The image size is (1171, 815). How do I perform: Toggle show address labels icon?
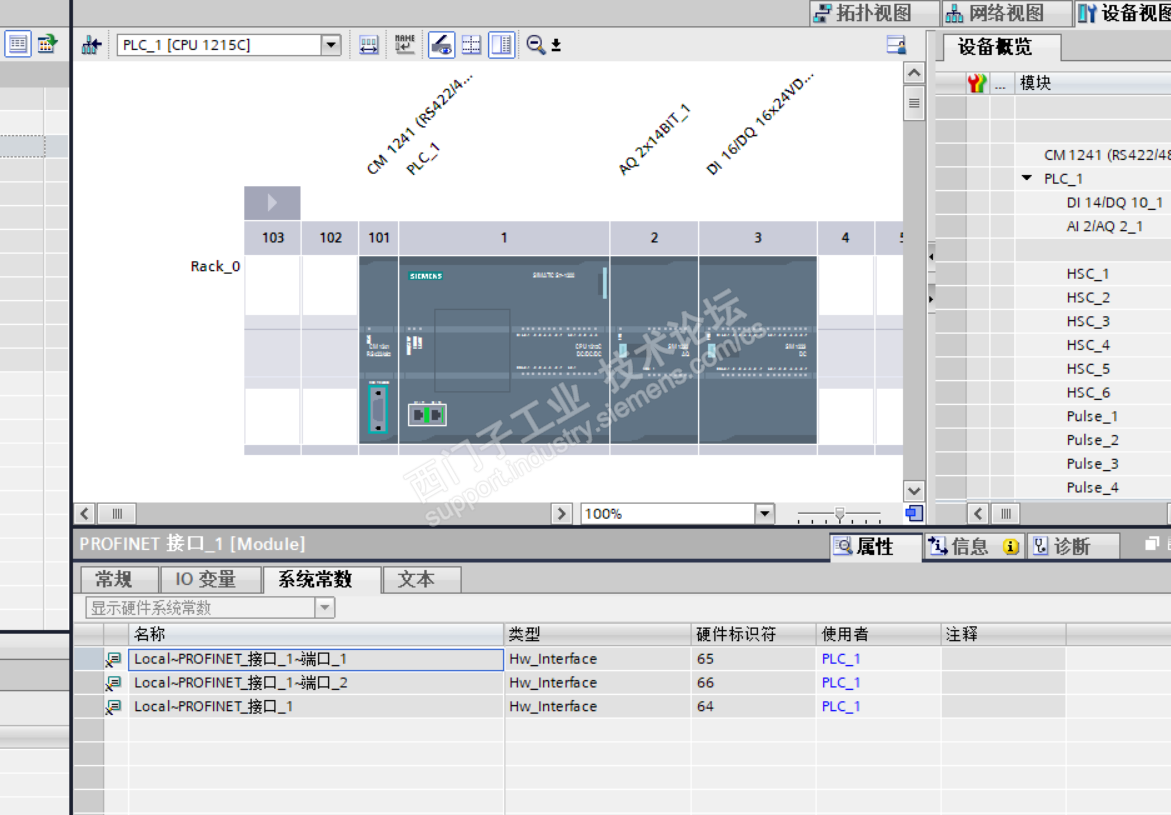coord(369,45)
